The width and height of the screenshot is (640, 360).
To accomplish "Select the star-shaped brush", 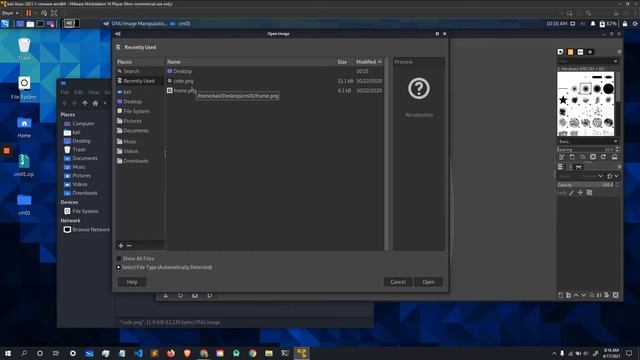I will [x=563, y=100].
